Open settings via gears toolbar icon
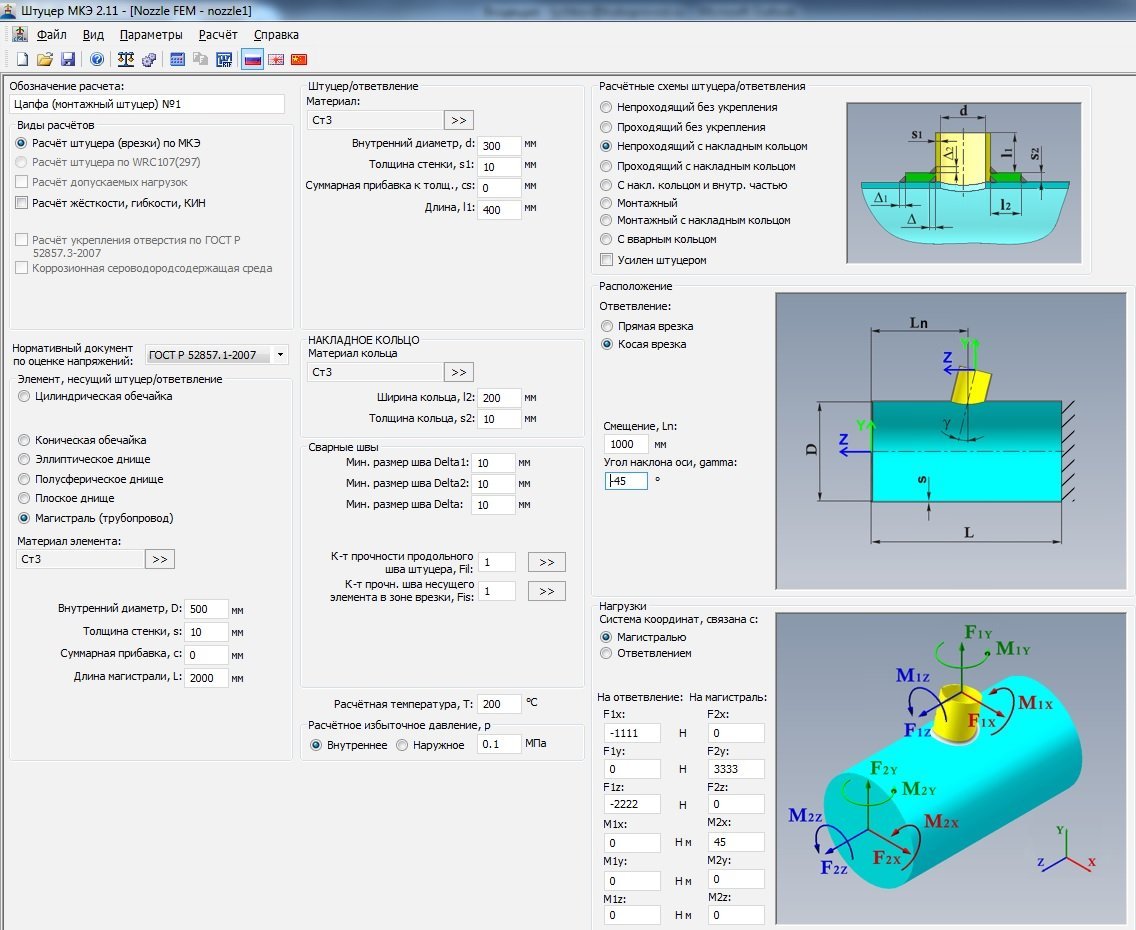 [x=149, y=59]
